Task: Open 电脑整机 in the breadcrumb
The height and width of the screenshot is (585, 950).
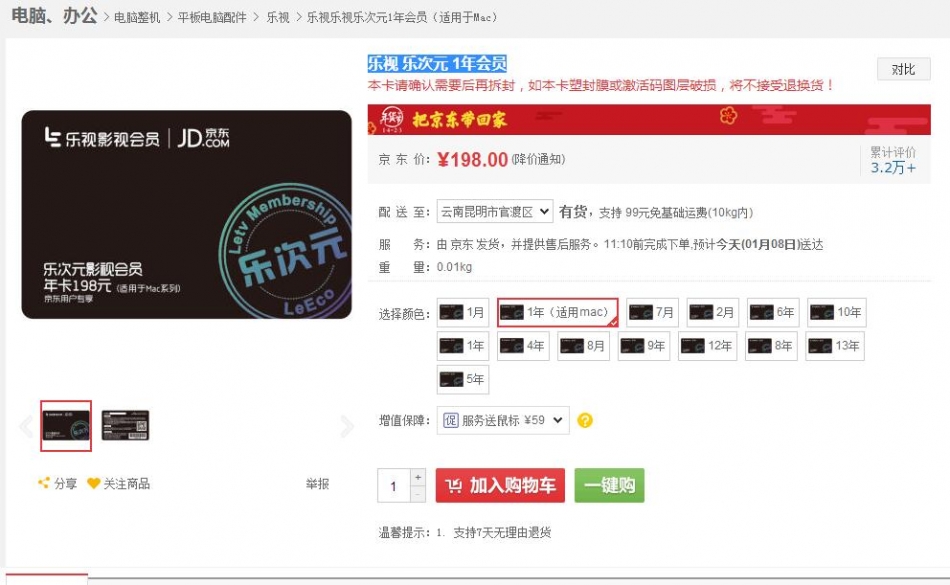Action: 137,18
